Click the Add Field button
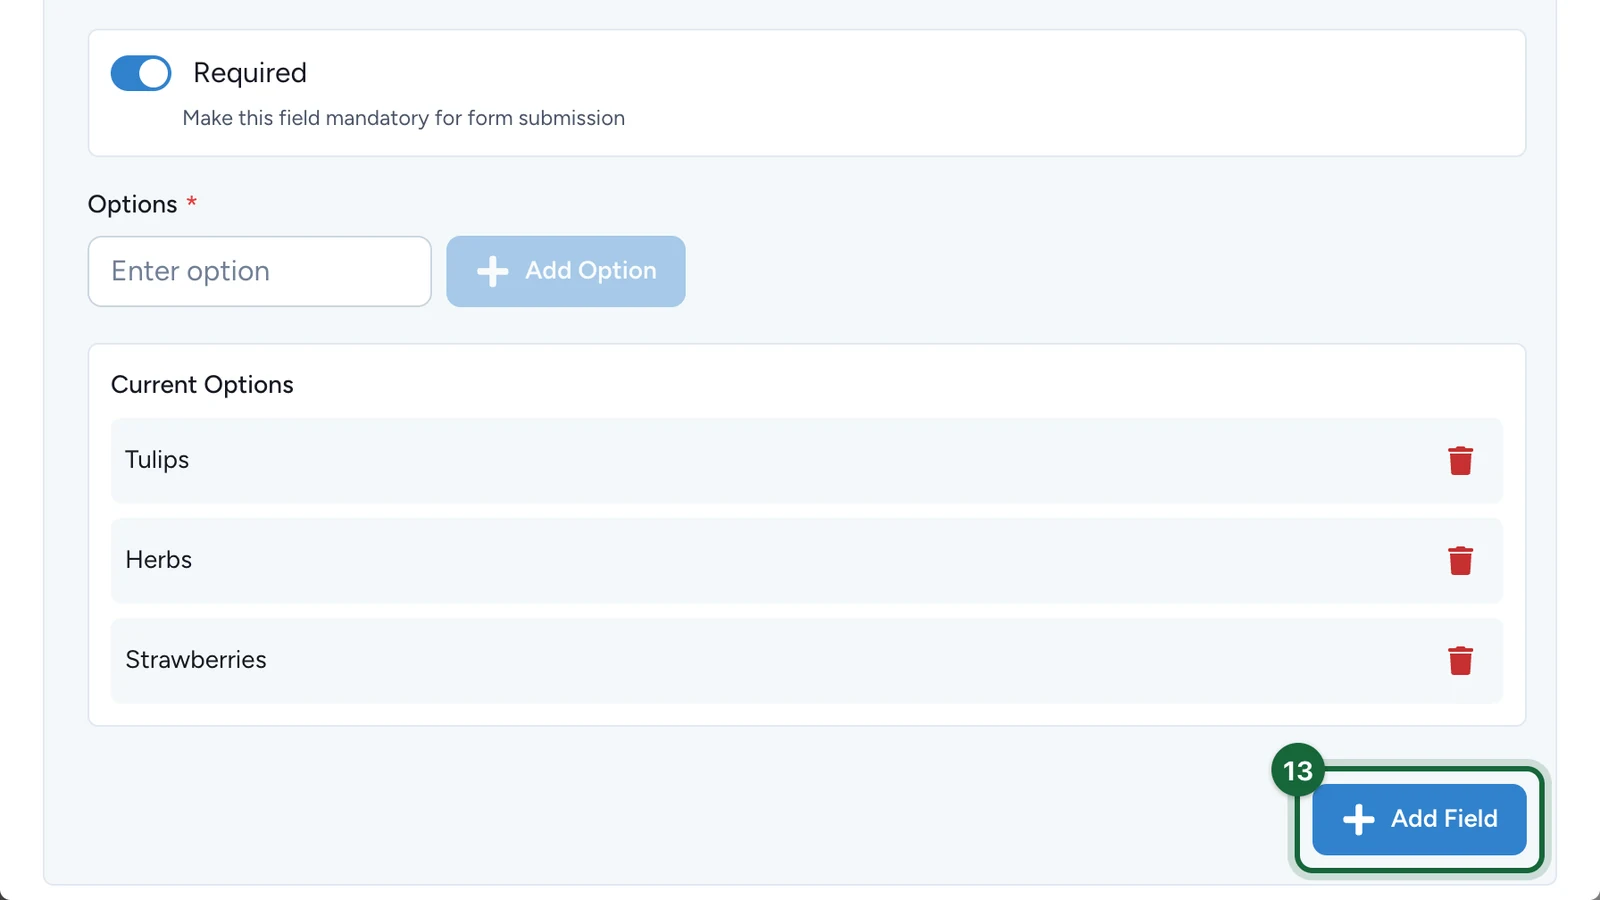 1419,819
